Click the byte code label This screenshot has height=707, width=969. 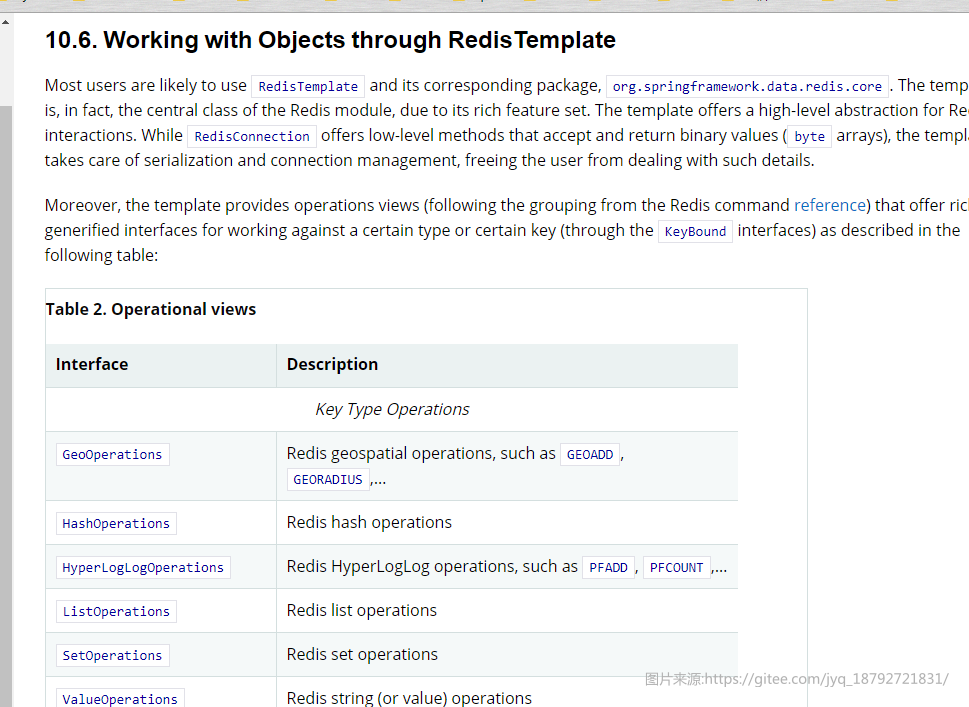[x=810, y=136]
